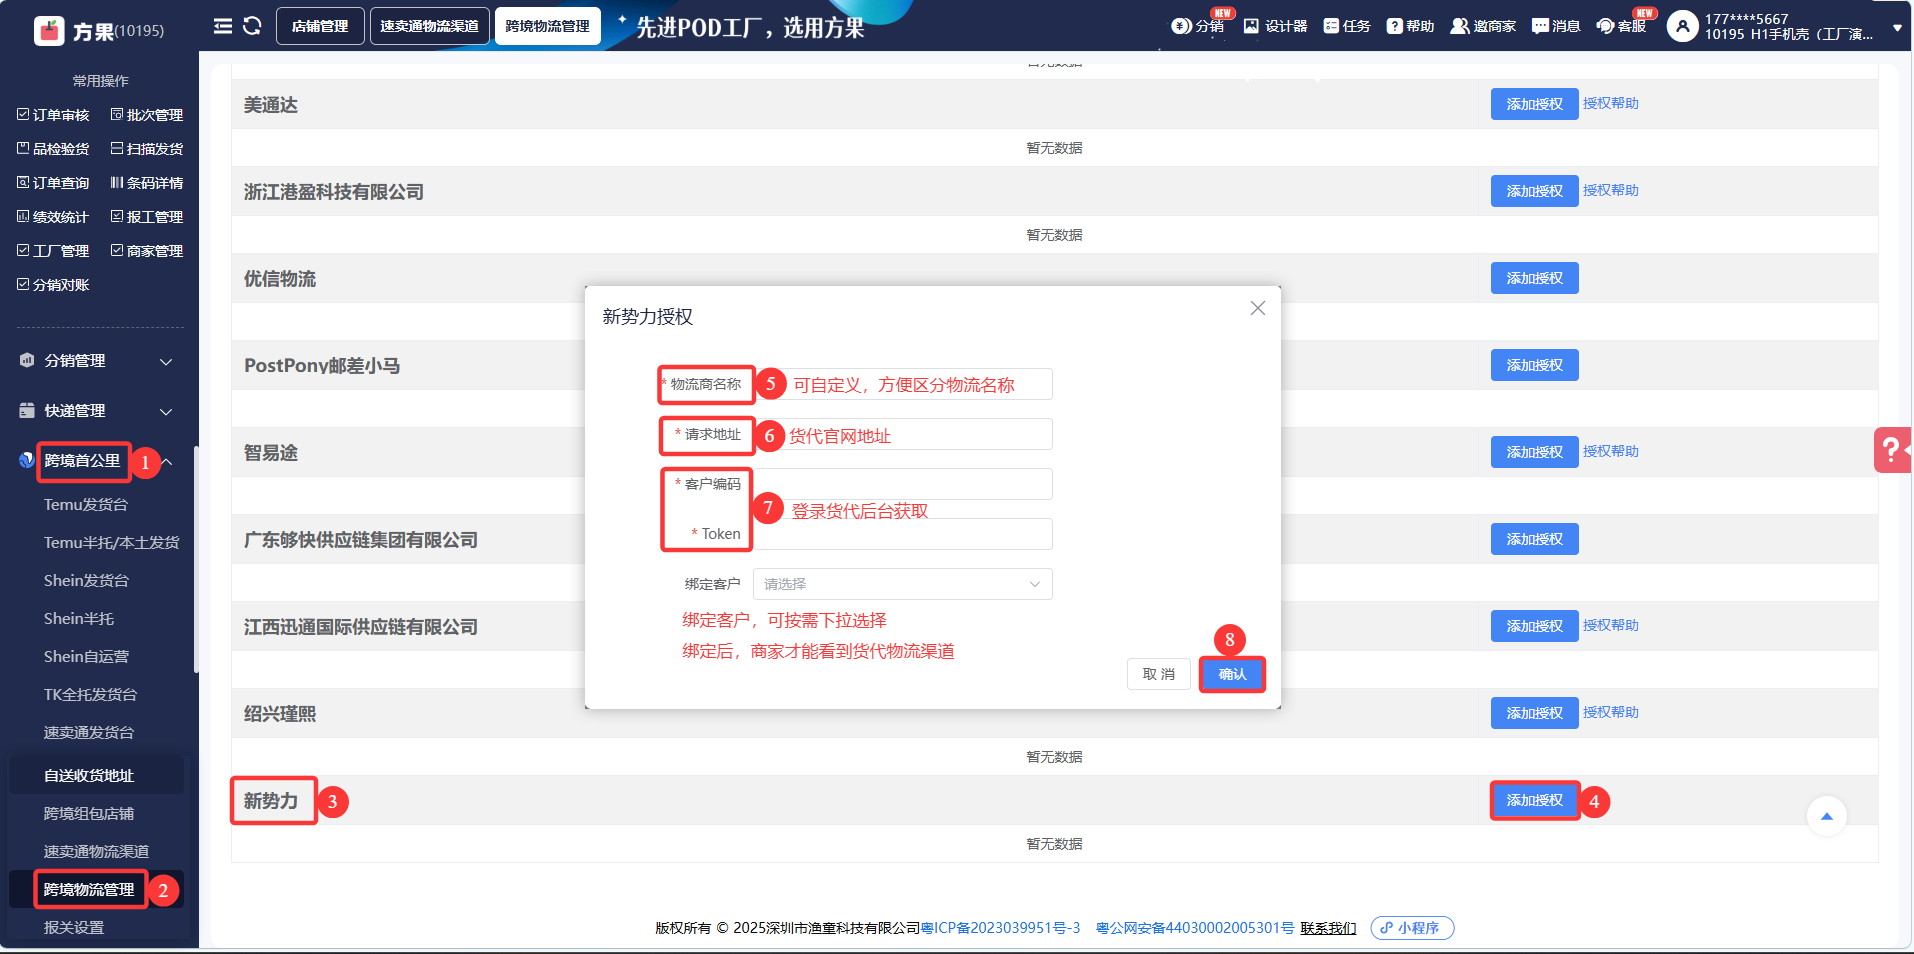Click 取消 in the dialog
This screenshot has width=1914, height=954.
tap(1159, 675)
